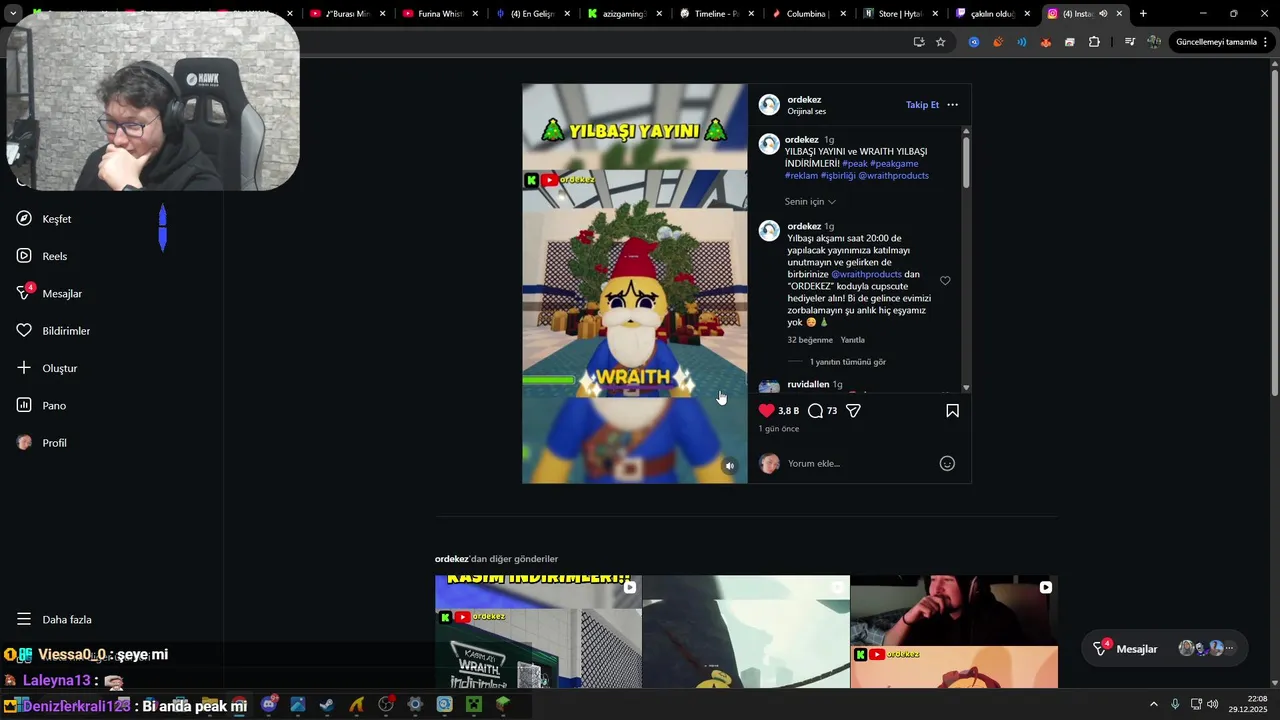Open #işbirliği hashtag link
This screenshot has width=1280, height=720.
pyautogui.click(x=837, y=175)
